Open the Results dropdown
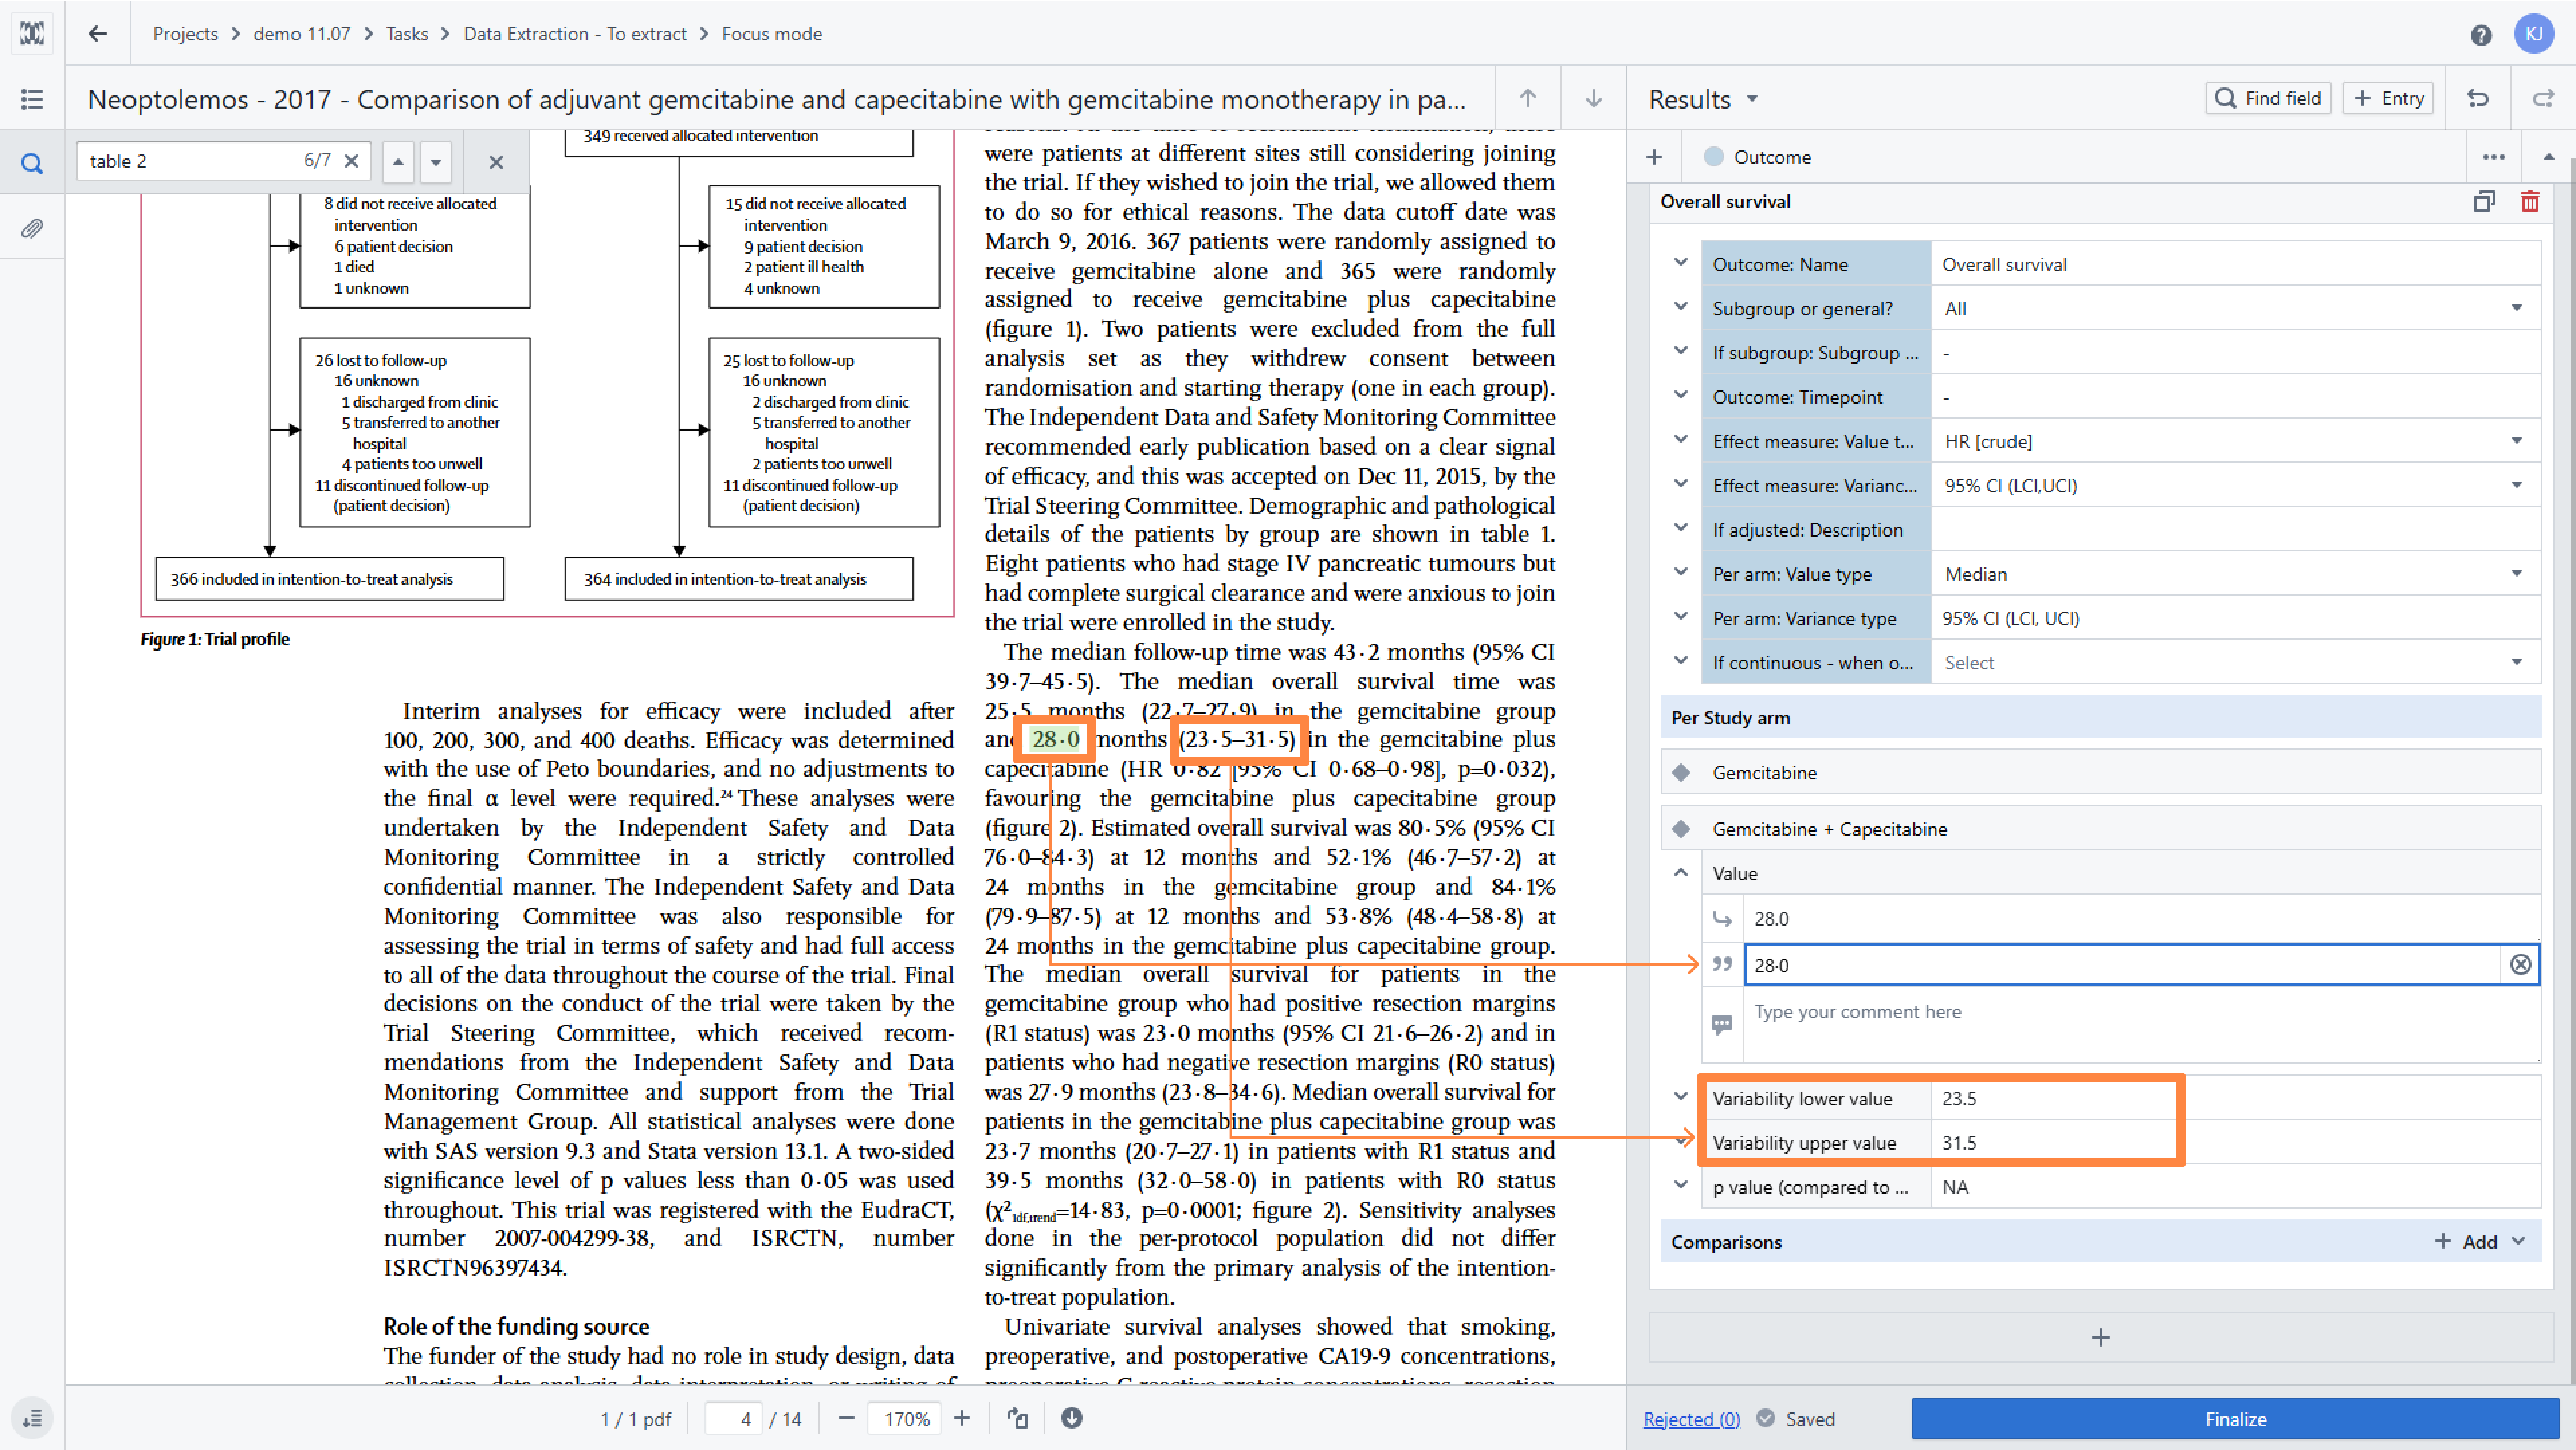The image size is (2576, 1450). (x=1704, y=99)
